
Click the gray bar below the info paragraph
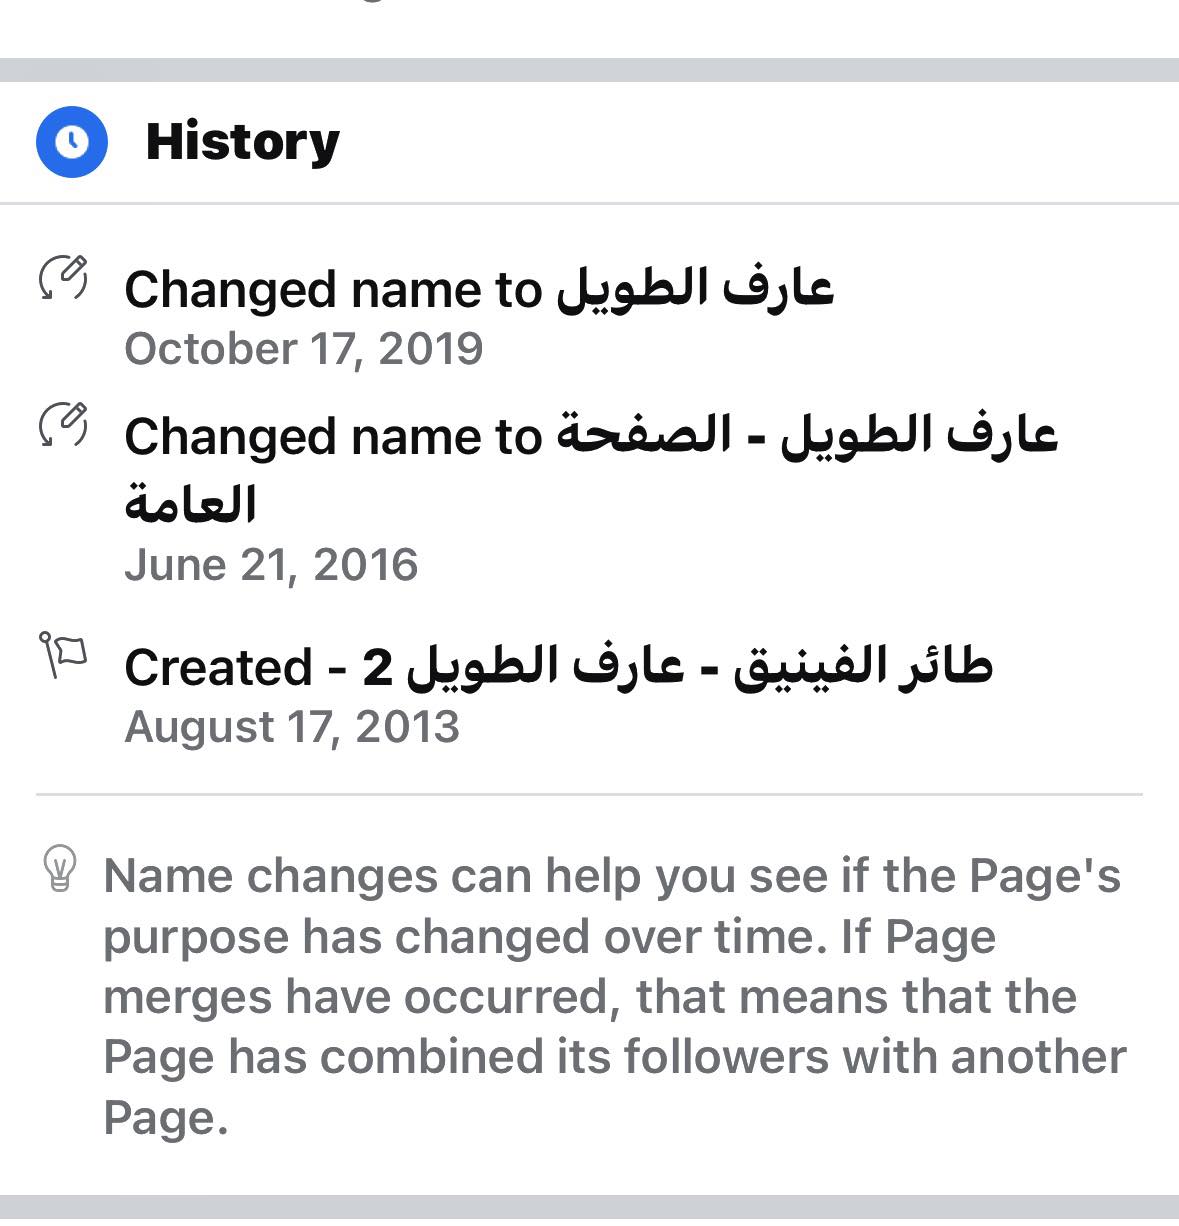point(589,1208)
